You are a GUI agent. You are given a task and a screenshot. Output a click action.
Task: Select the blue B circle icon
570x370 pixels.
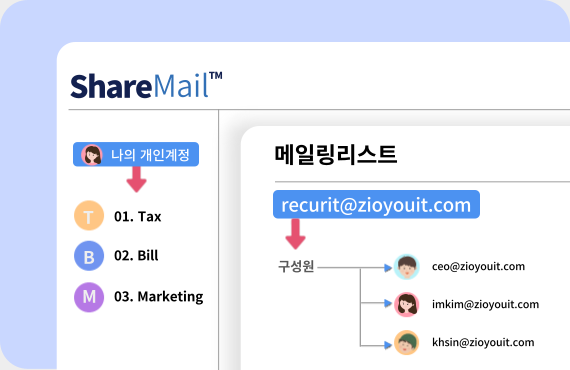(89, 256)
